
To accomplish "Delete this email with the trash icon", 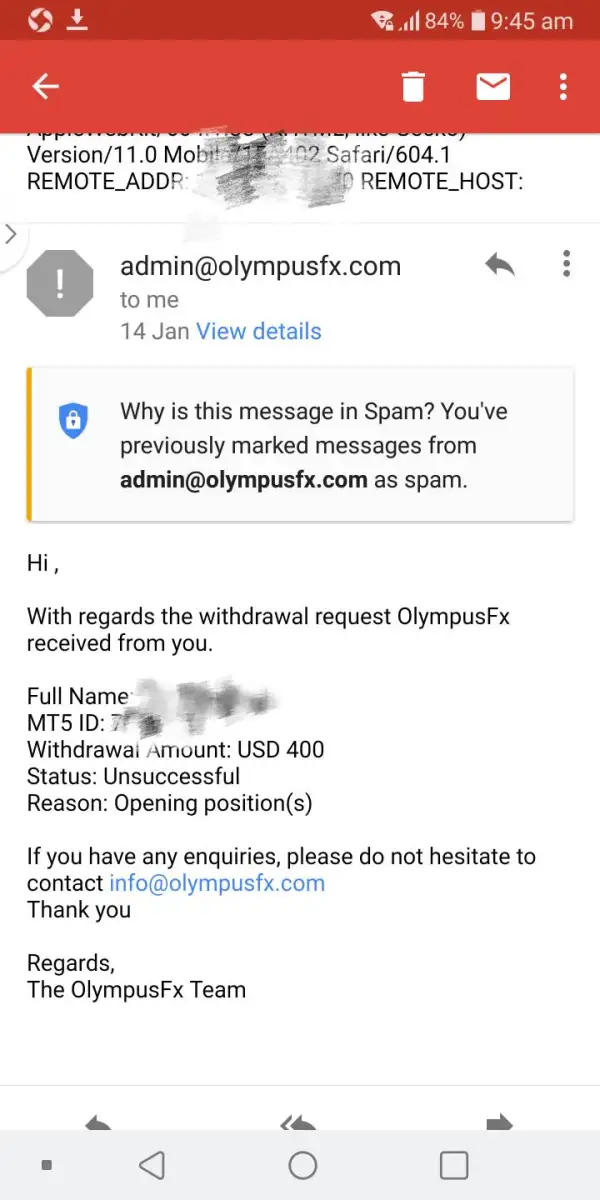I will click(x=413, y=87).
